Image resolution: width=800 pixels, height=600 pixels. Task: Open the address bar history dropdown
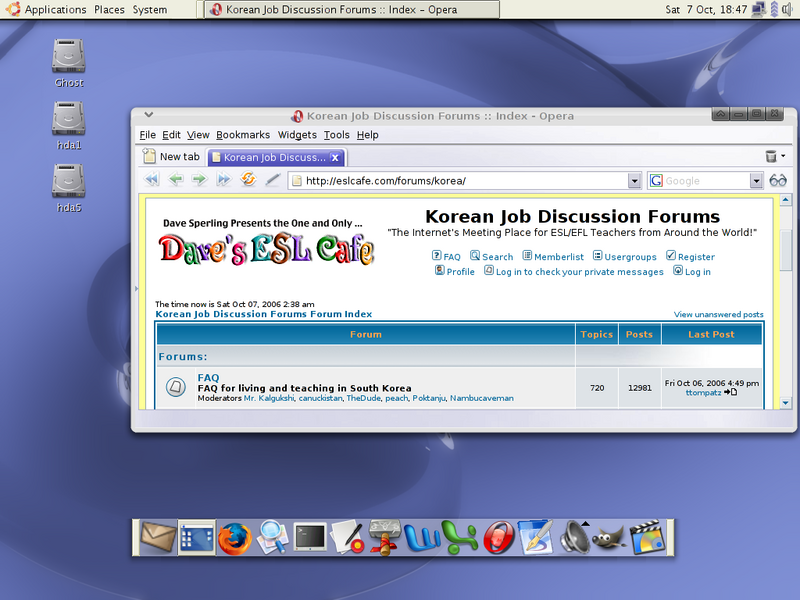coord(634,181)
